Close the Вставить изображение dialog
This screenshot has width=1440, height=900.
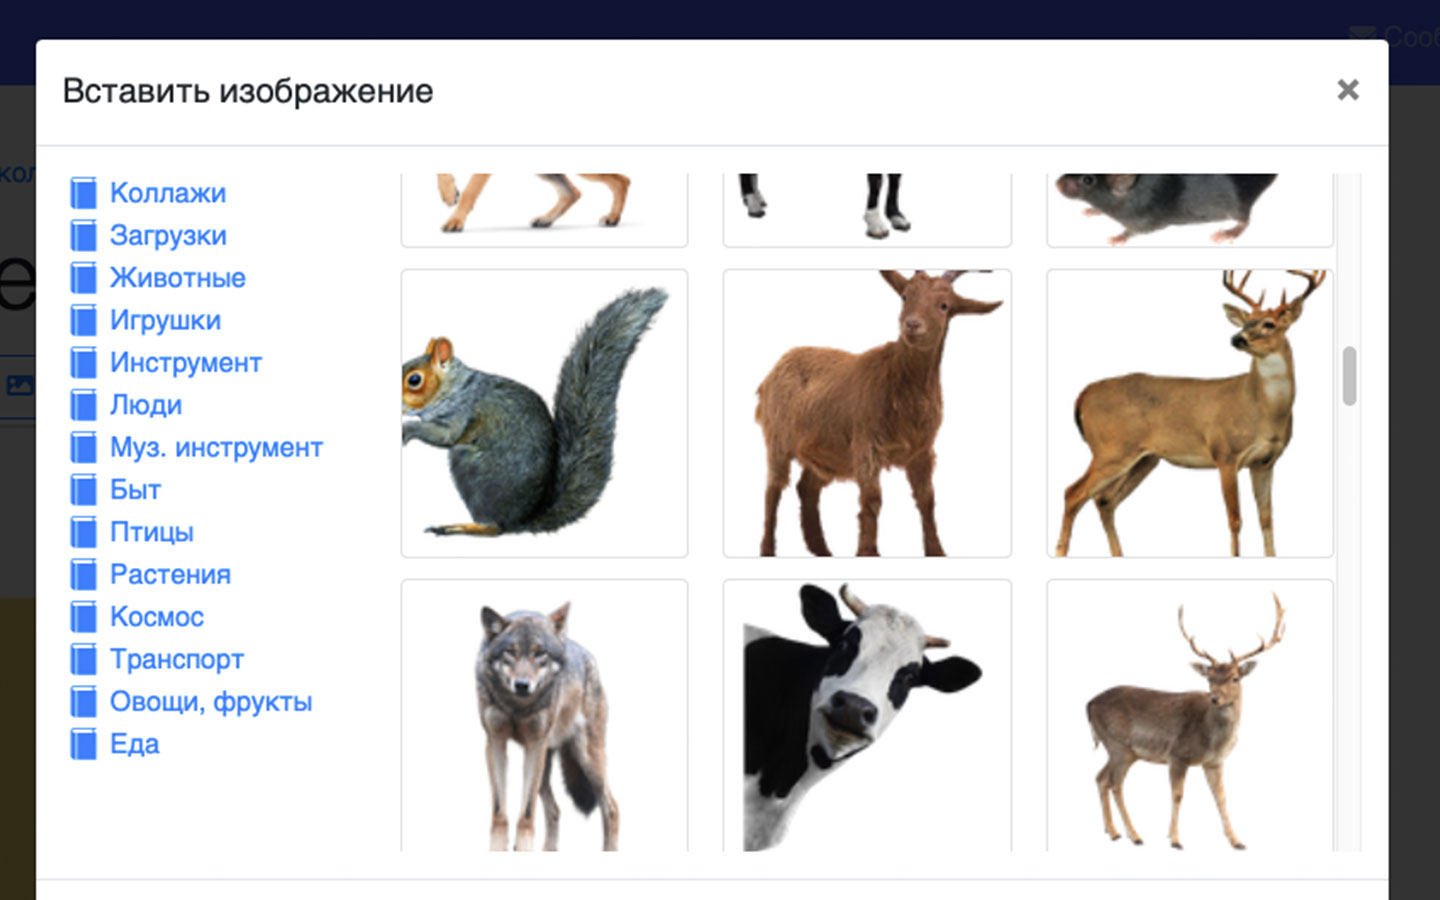point(1347,90)
